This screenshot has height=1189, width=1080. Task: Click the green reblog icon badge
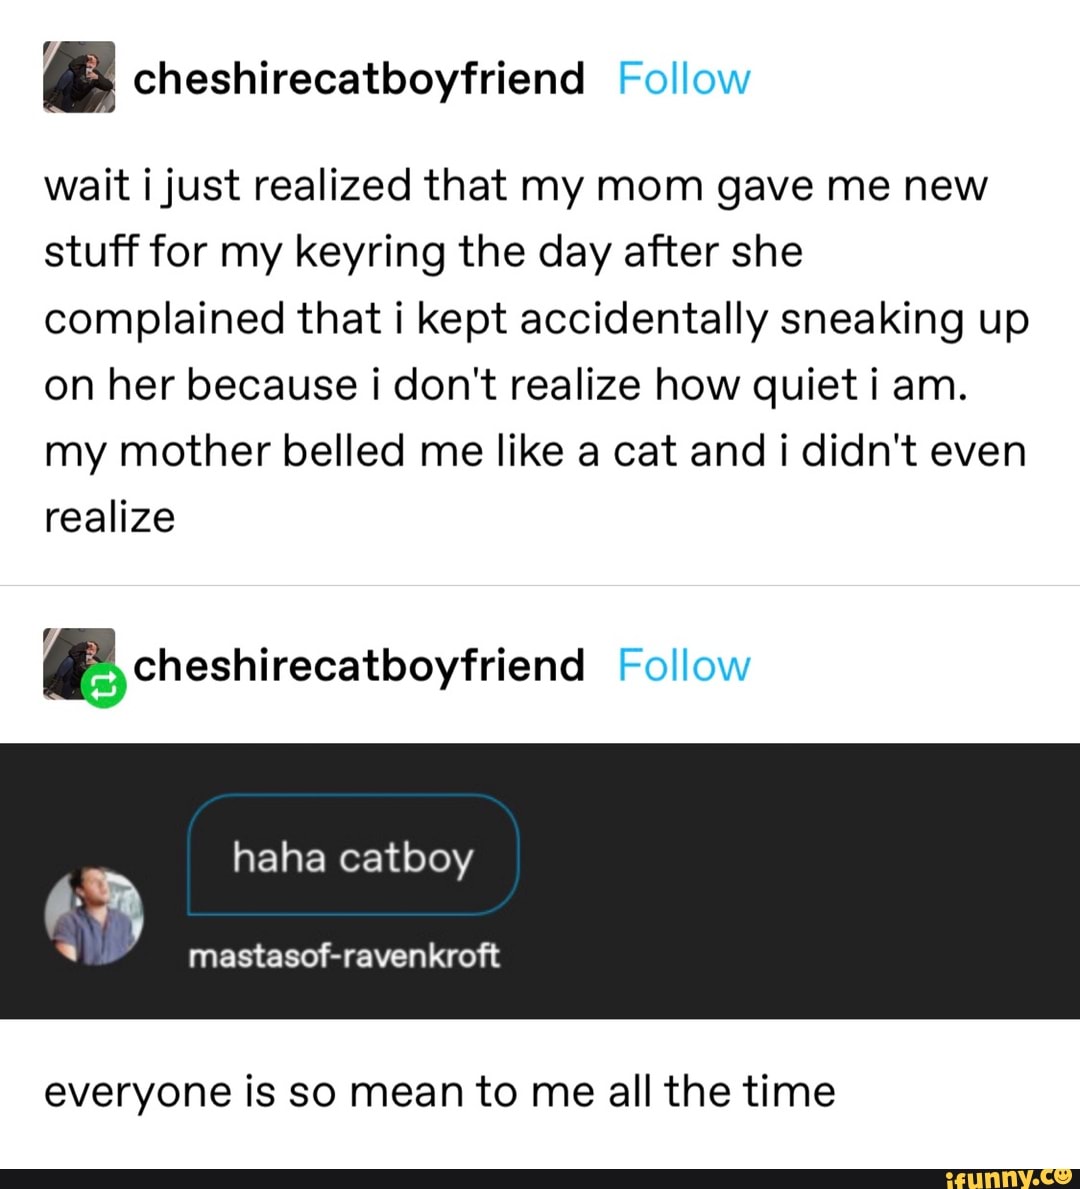click(104, 686)
